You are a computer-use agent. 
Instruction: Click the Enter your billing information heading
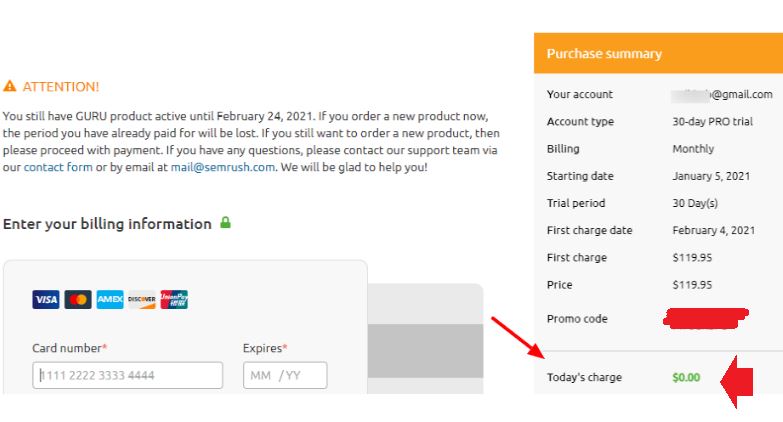[x=107, y=224]
